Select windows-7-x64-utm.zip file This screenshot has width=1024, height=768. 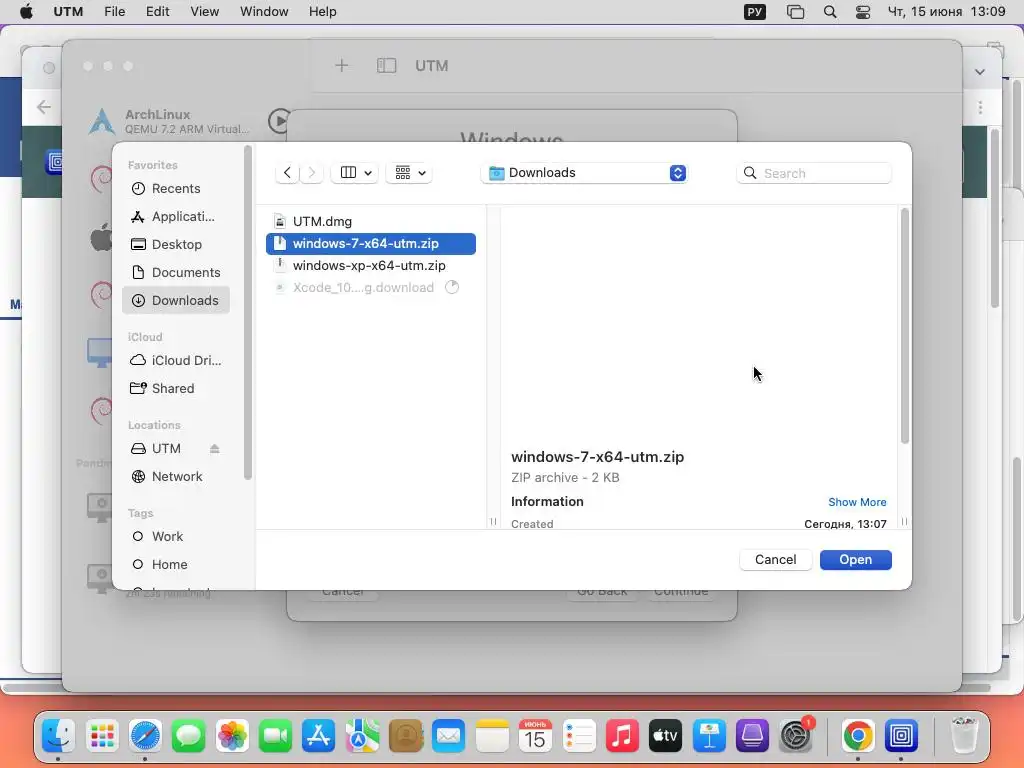click(x=371, y=244)
